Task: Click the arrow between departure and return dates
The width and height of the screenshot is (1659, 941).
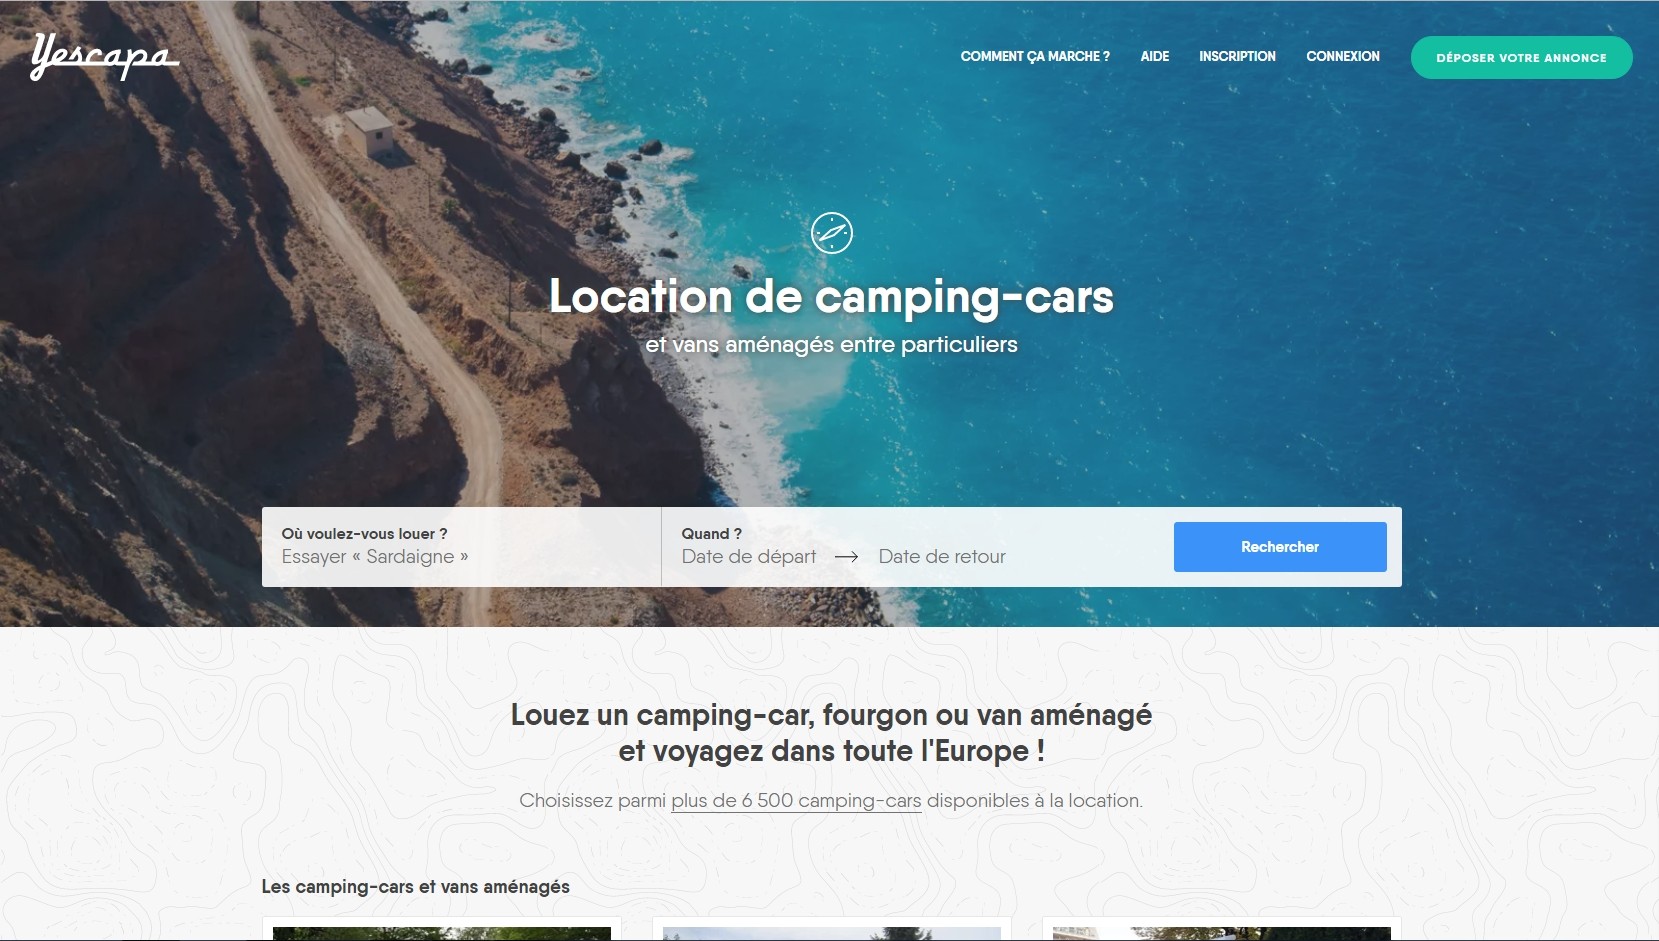Action: coord(847,557)
